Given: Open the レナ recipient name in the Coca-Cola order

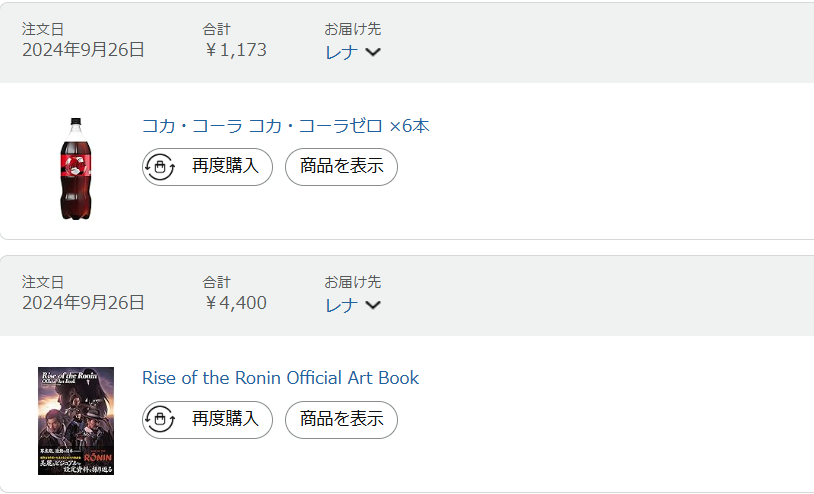Looking at the screenshot, I should (341, 52).
